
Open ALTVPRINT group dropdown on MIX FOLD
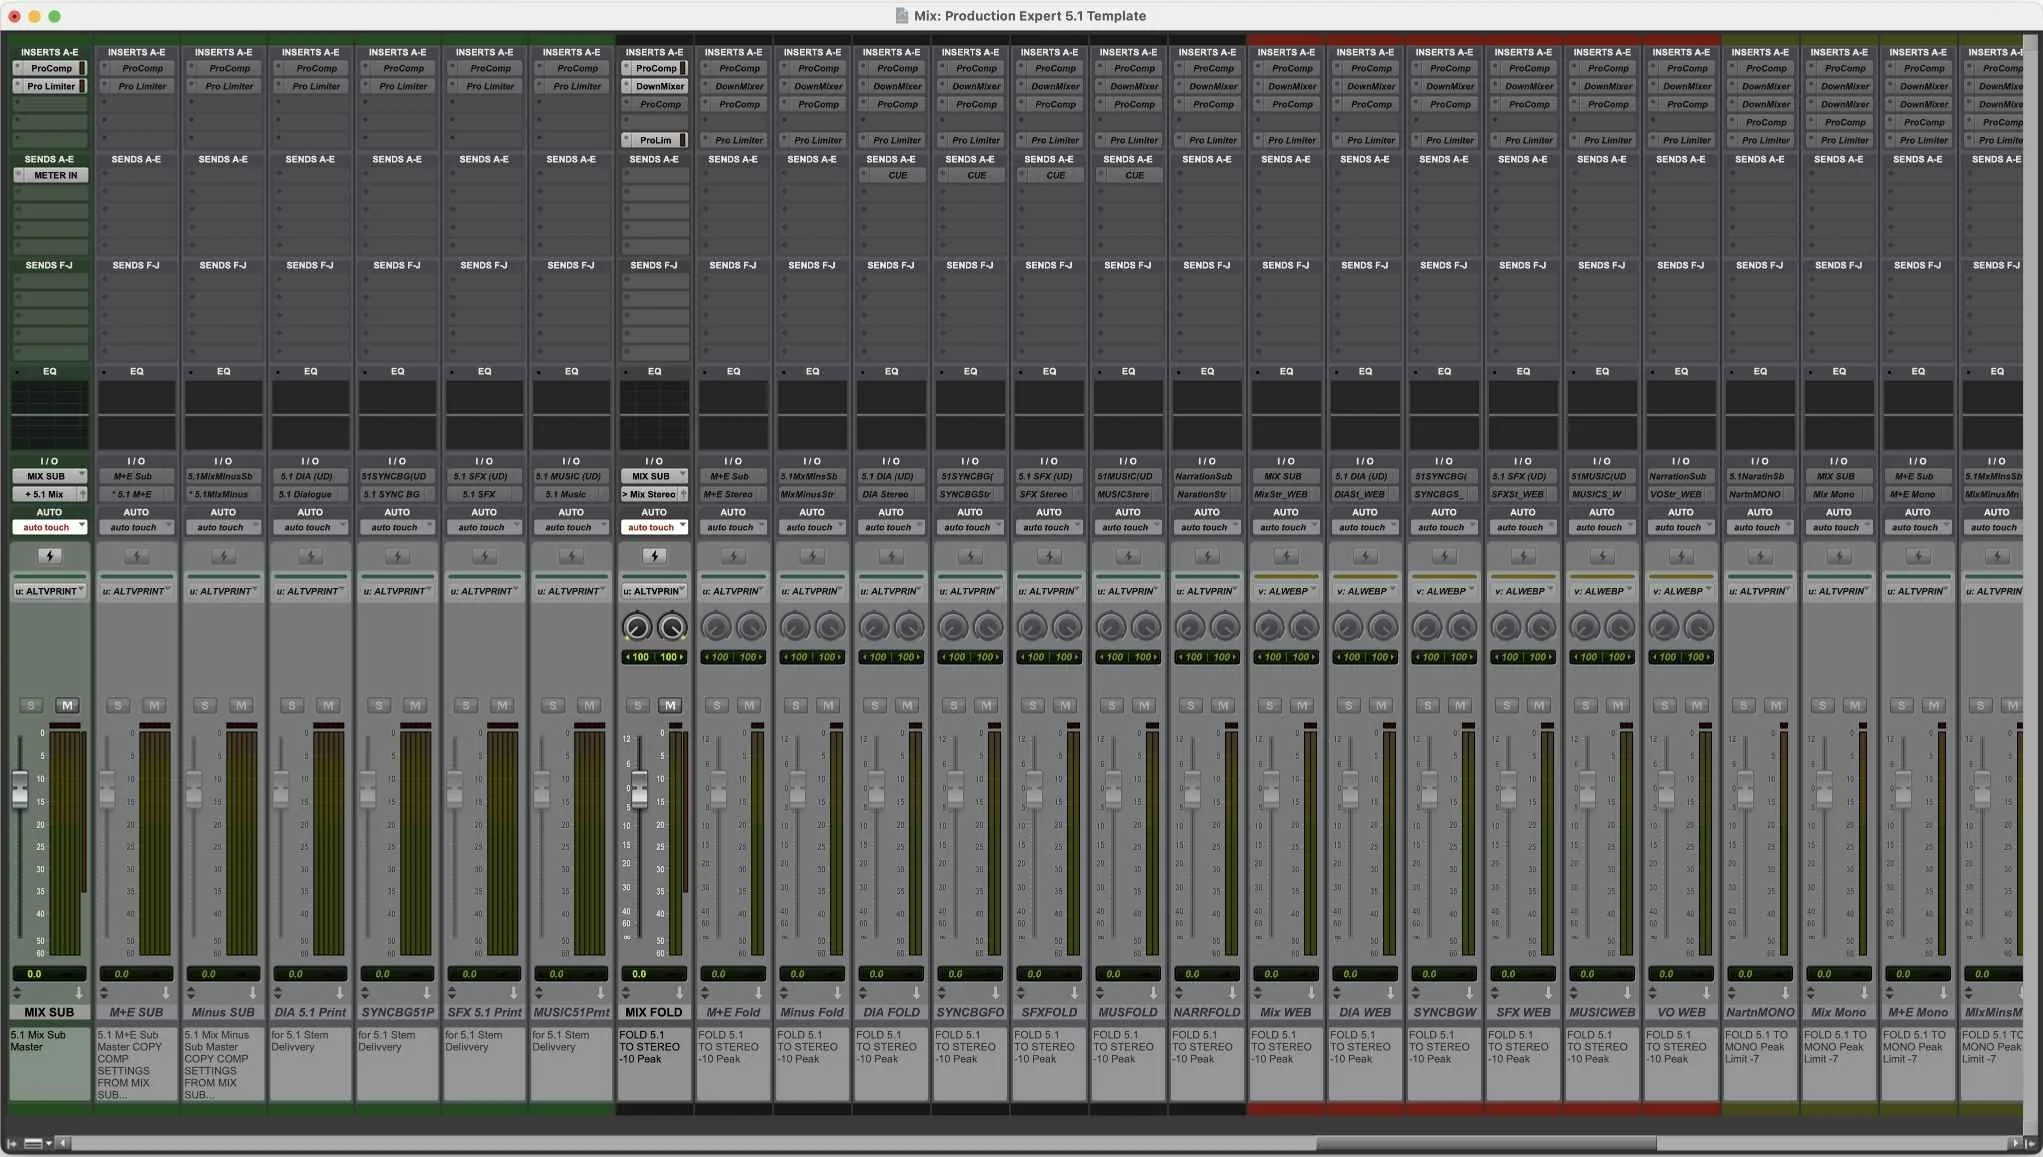(x=654, y=591)
